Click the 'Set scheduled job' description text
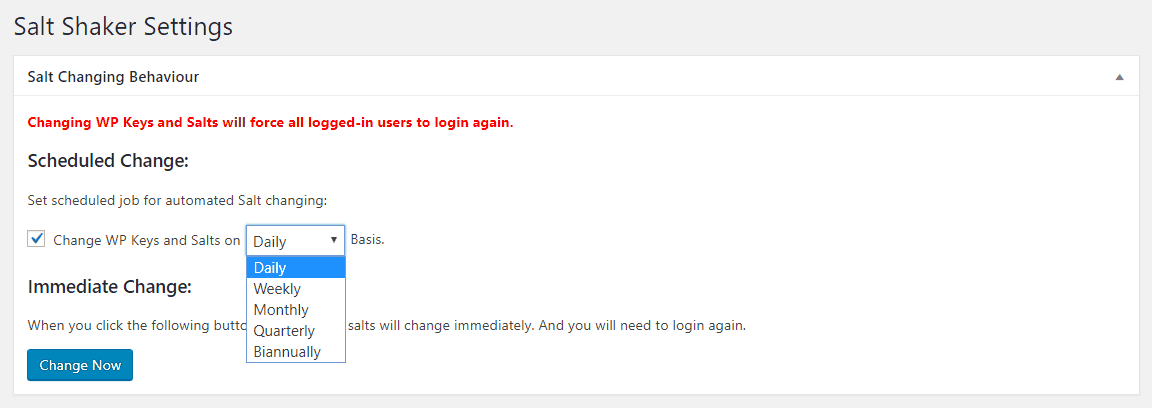This screenshot has height=408, width=1152. (177, 200)
